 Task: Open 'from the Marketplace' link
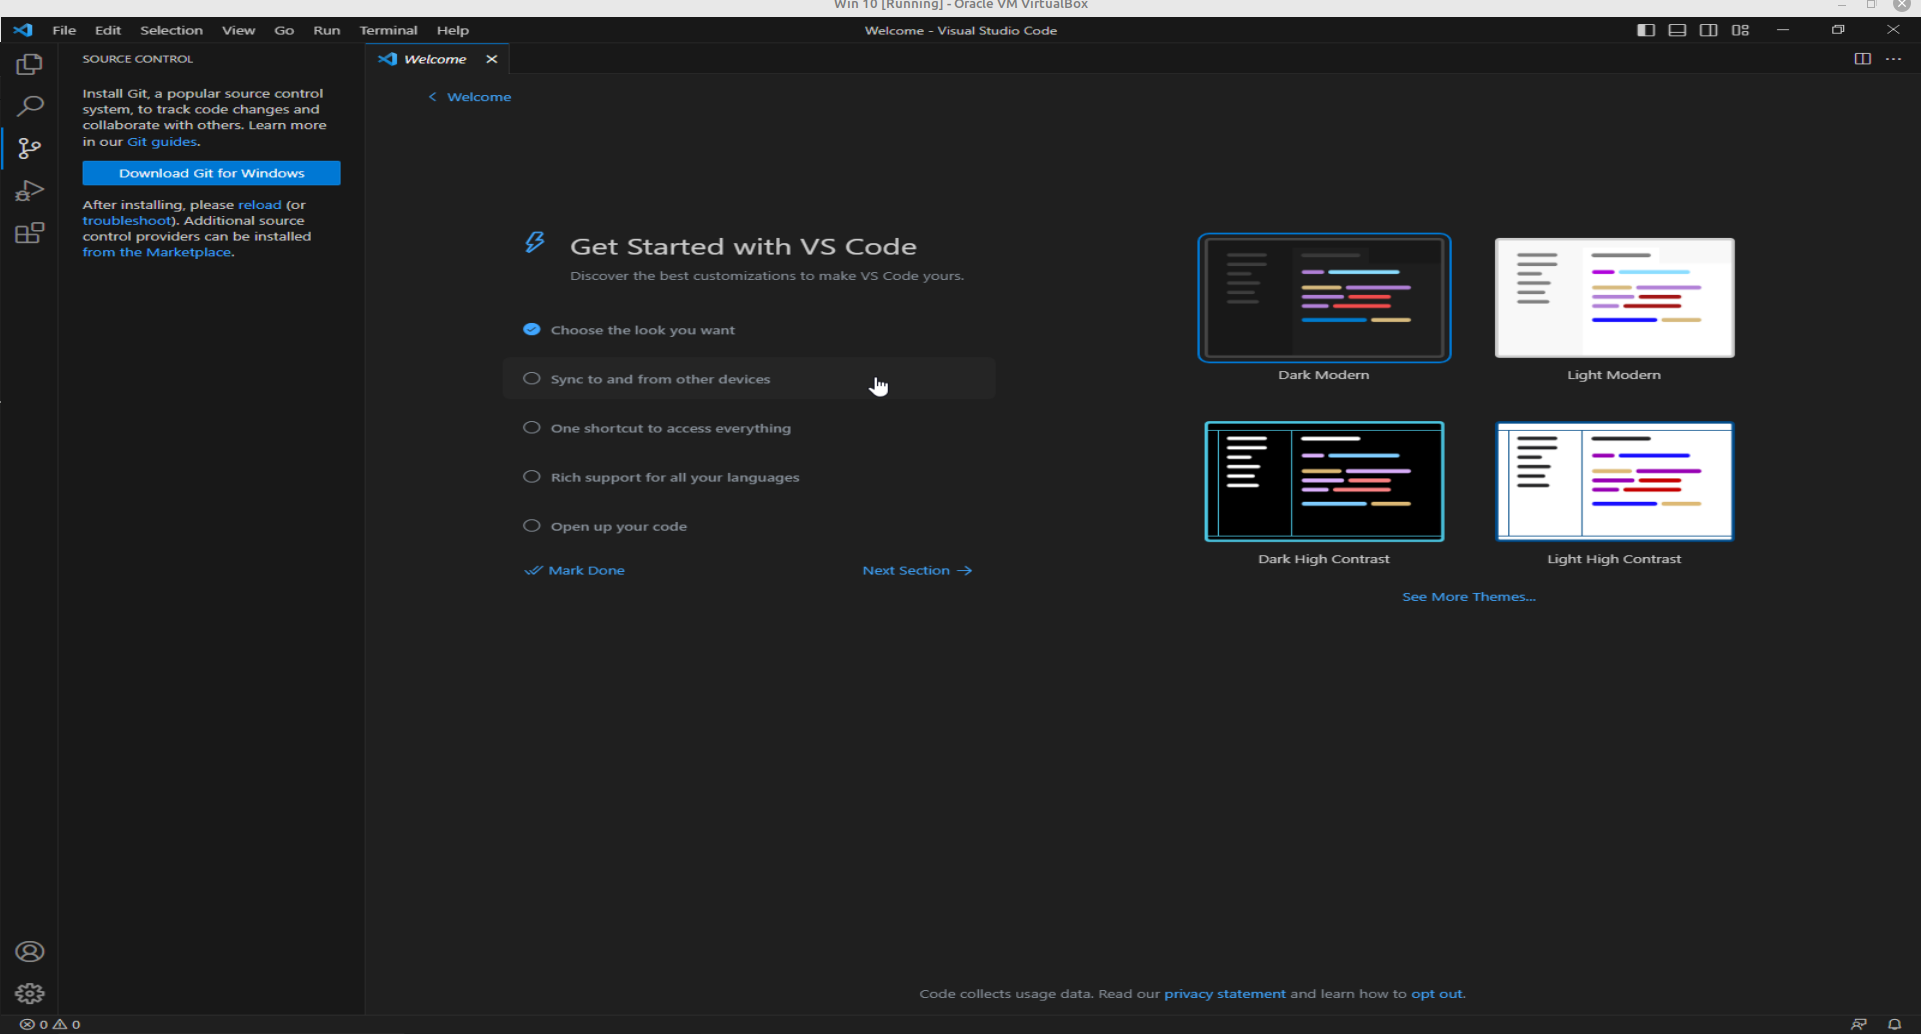157,253
